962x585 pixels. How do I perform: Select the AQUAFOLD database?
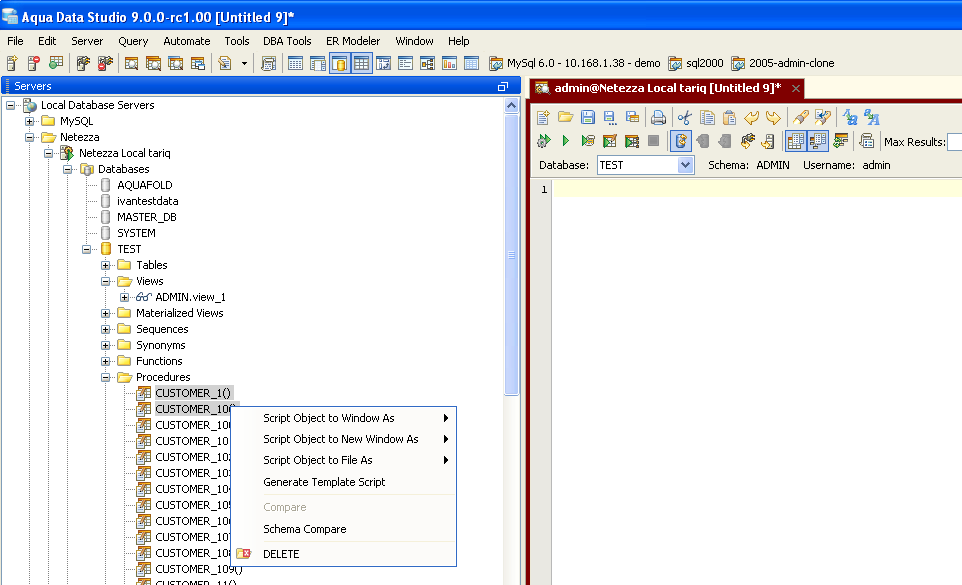click(x=144, y=185)
